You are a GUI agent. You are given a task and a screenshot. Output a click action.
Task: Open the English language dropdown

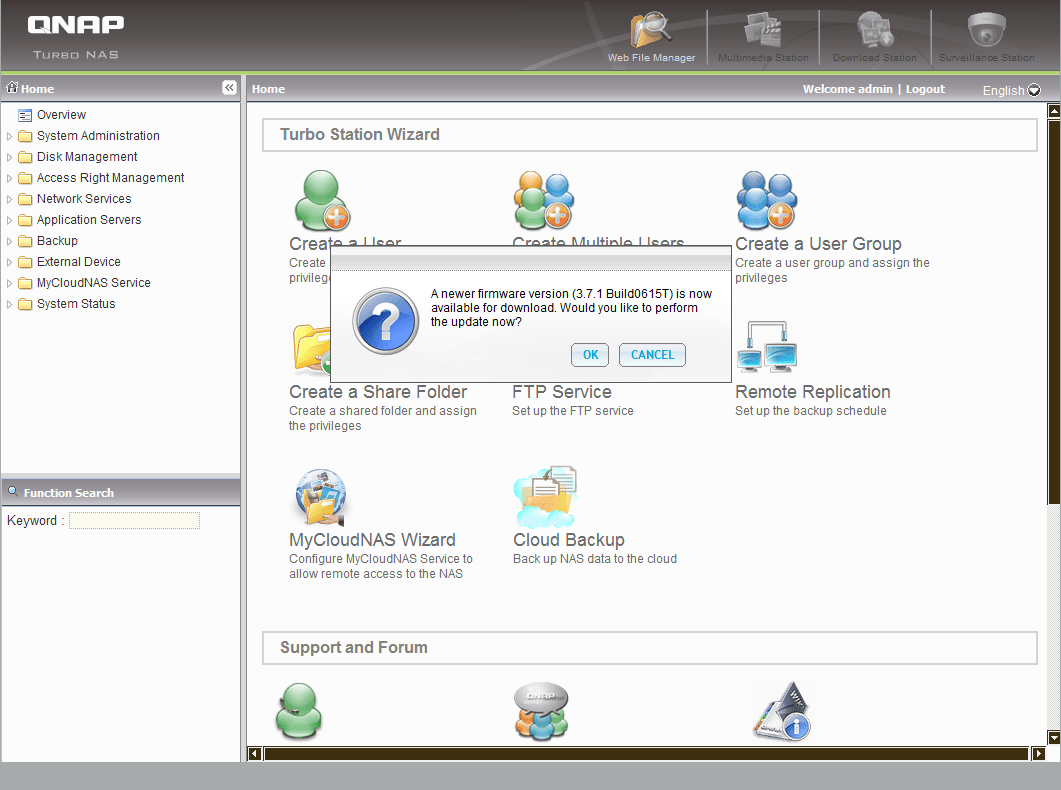(1011, 90)
